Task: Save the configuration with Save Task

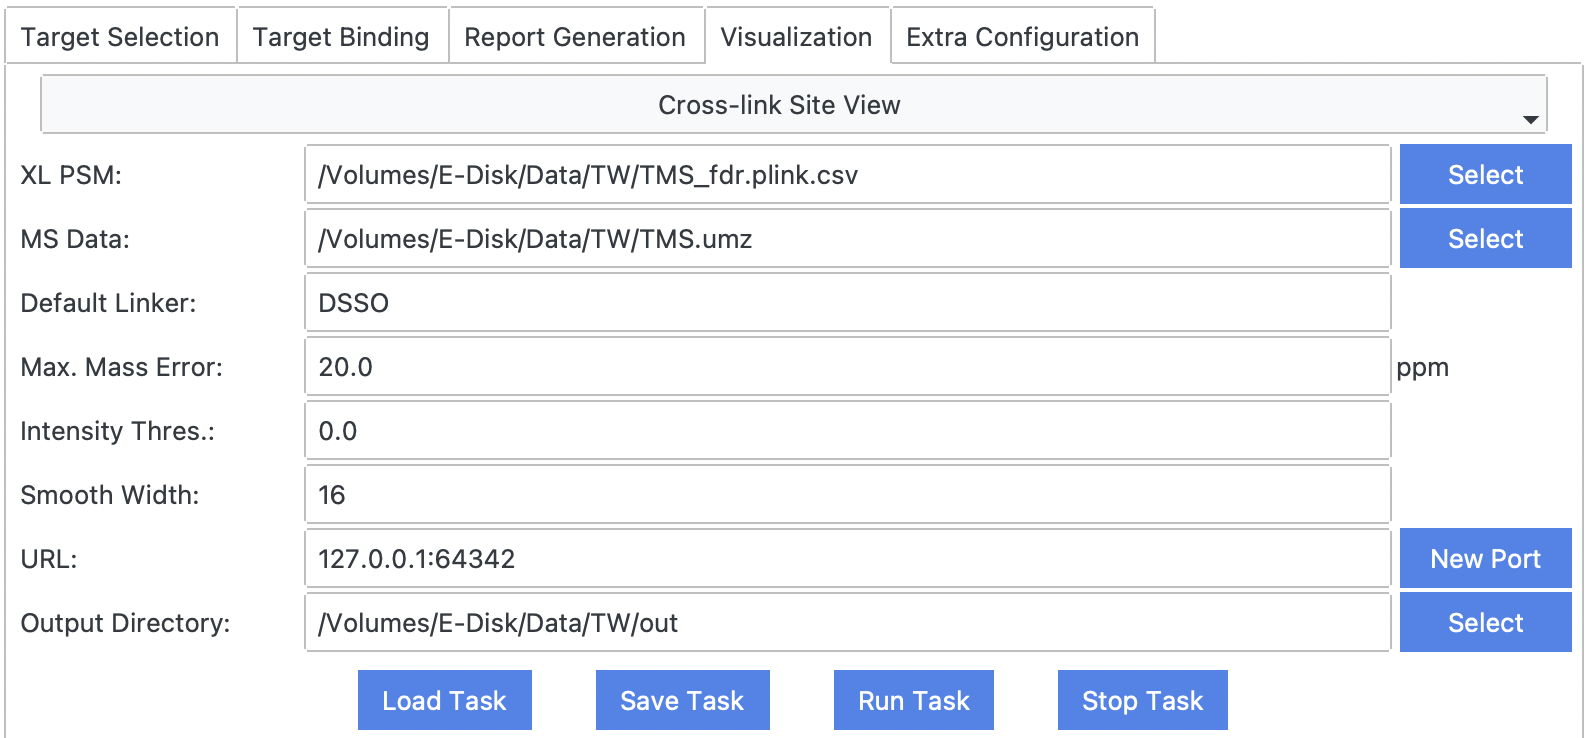Action: pyautogui.click(x=682, y=700)
